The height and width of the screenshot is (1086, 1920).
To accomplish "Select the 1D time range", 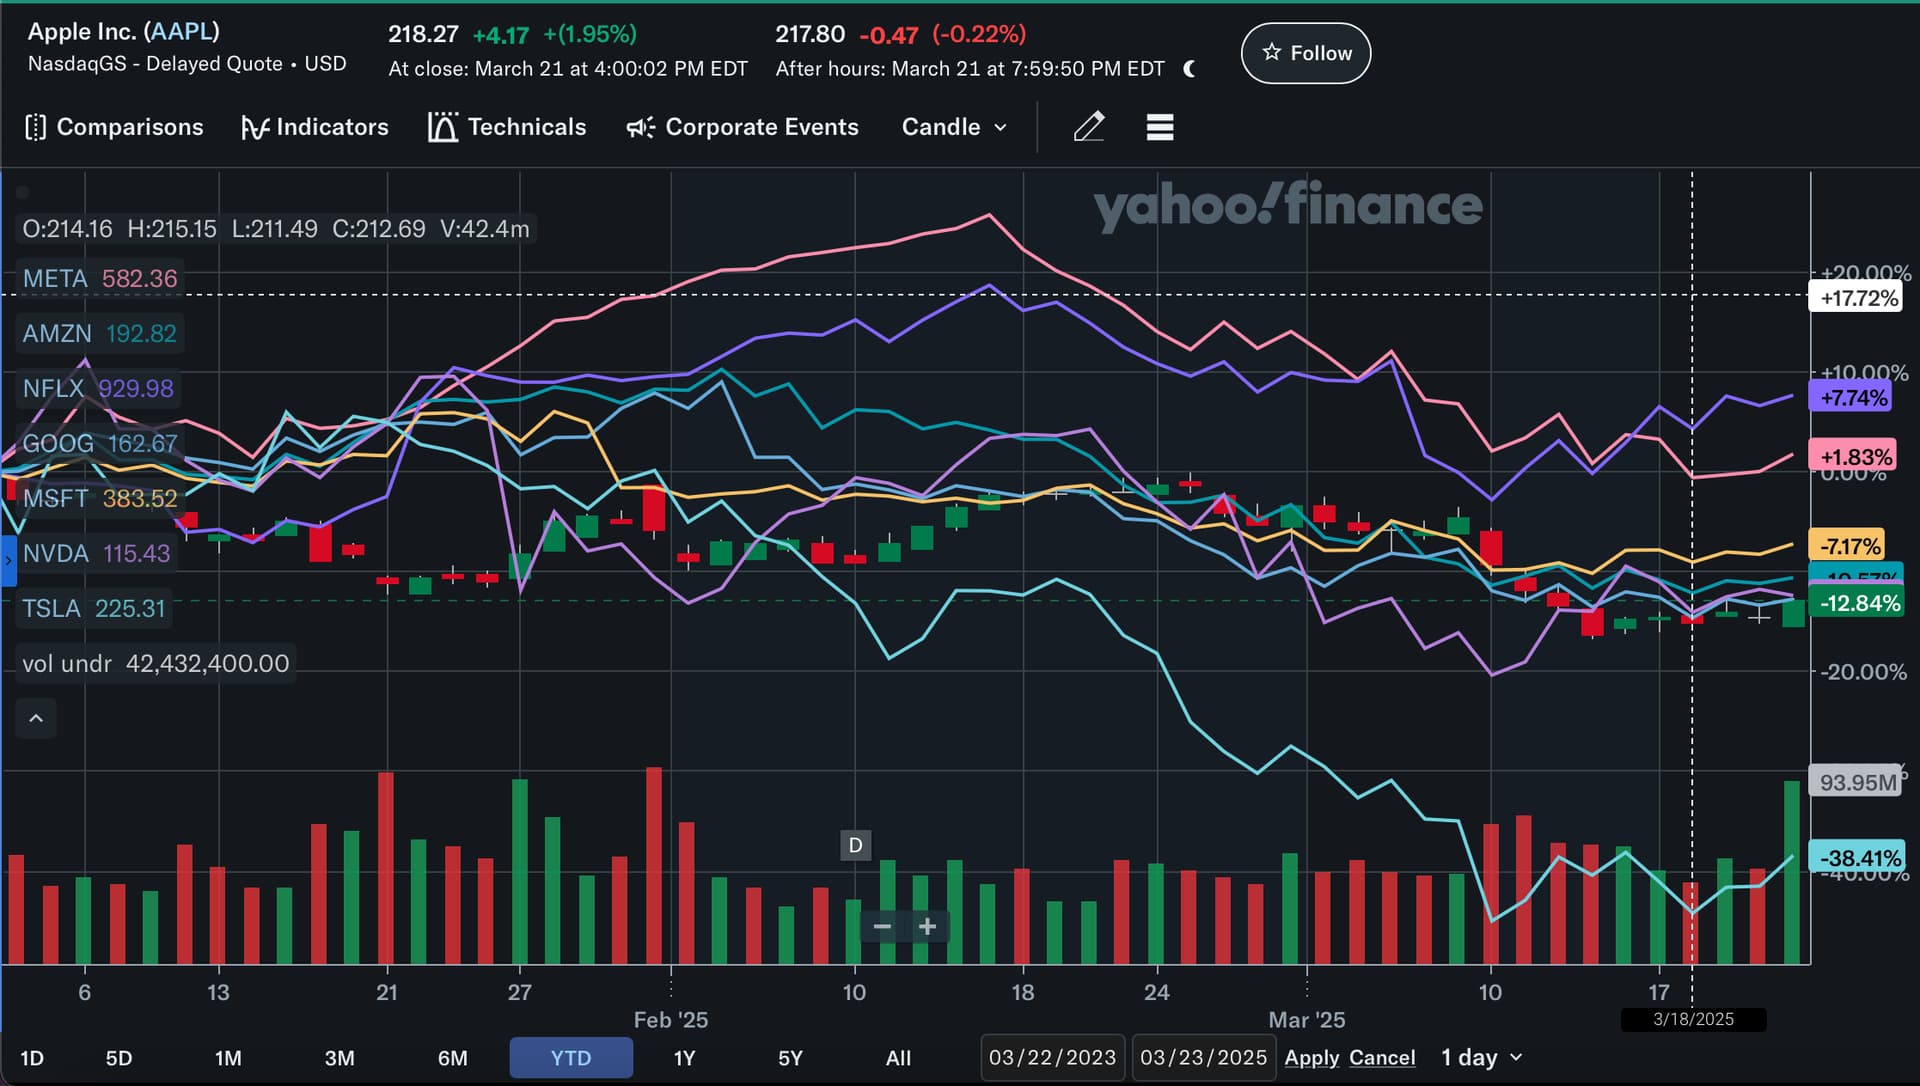I will coord(32,1058).
